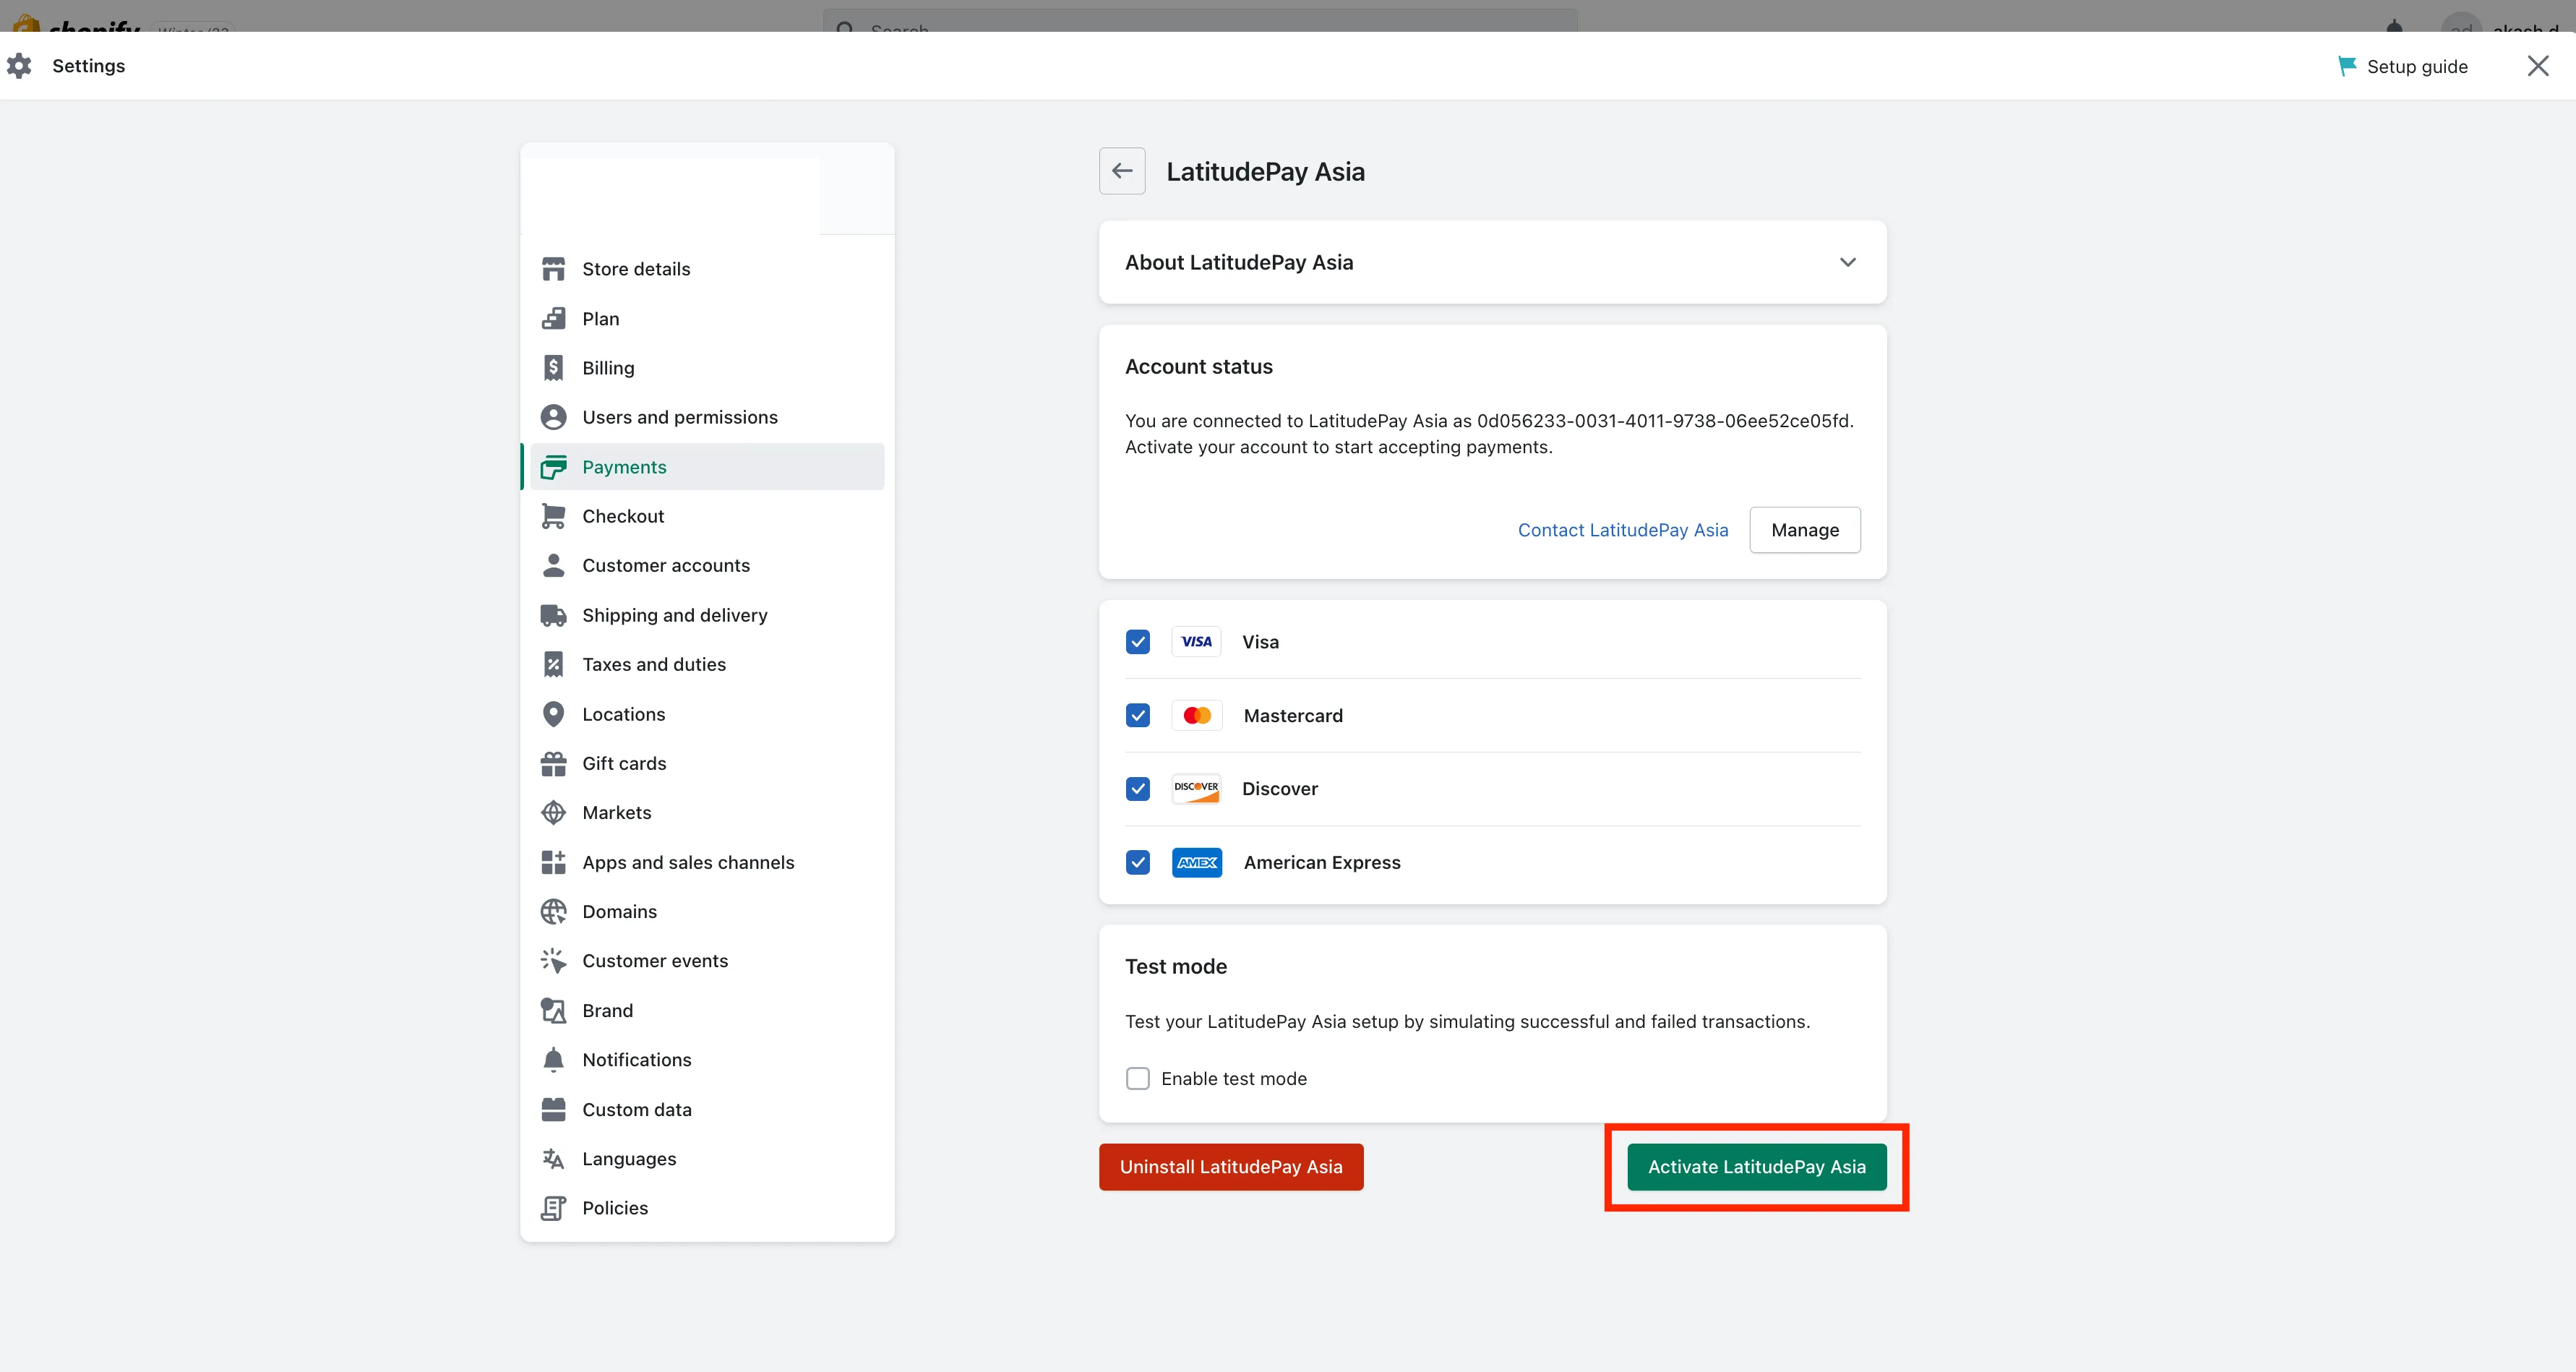Screen dimensions: 2576x1372
Task: Go to Policies settings
Action: click(707, 1208)
